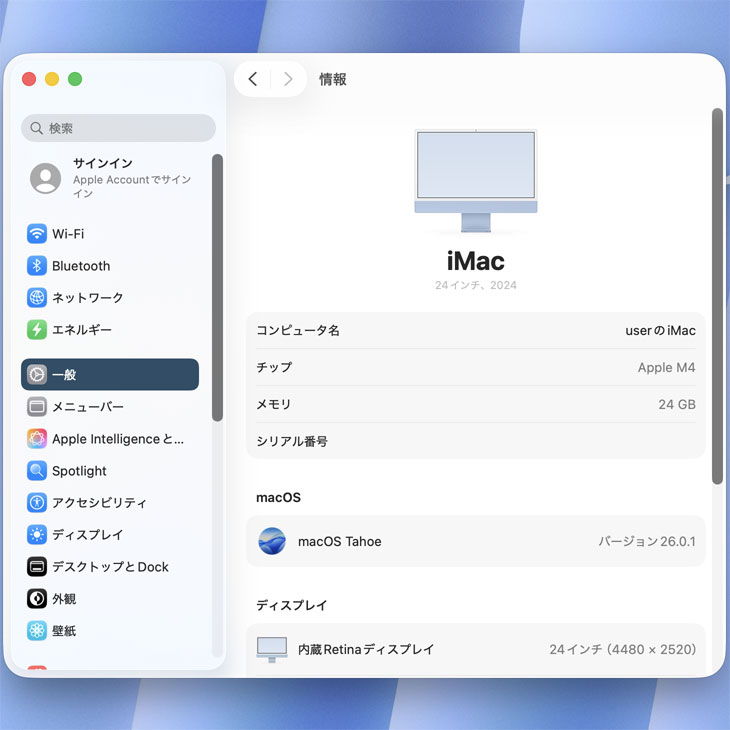Select メニューバー label in sidebar
Image resolution: width=730 pixels, height=730 pixels.
[88, 407]
